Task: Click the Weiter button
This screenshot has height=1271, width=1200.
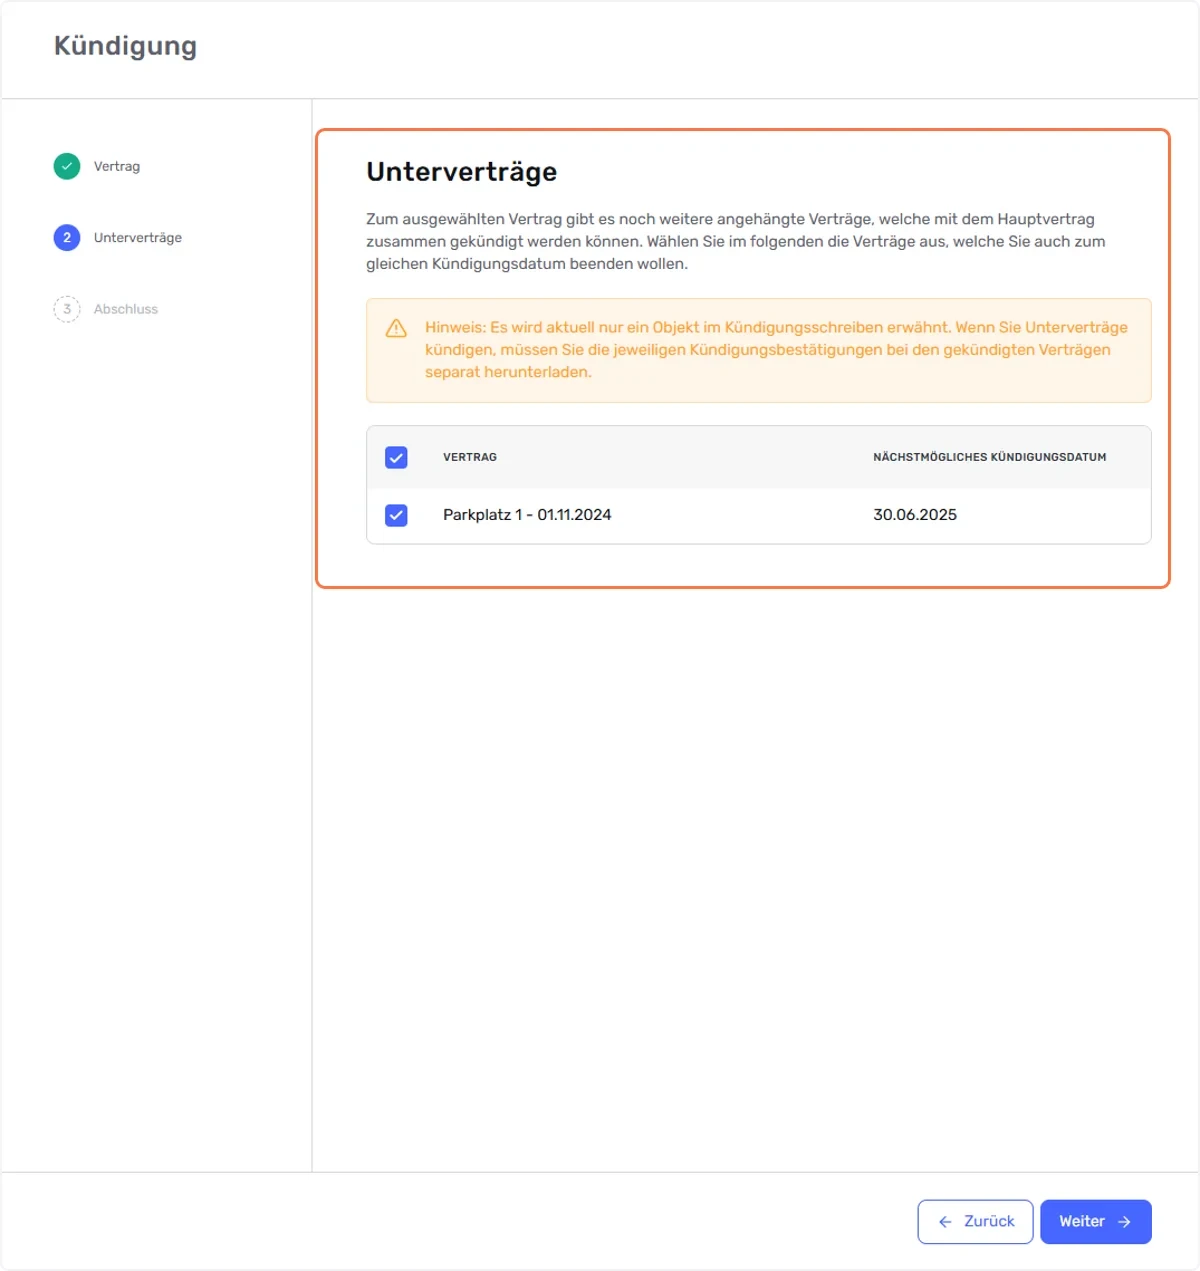Action: (1096, 1222)
